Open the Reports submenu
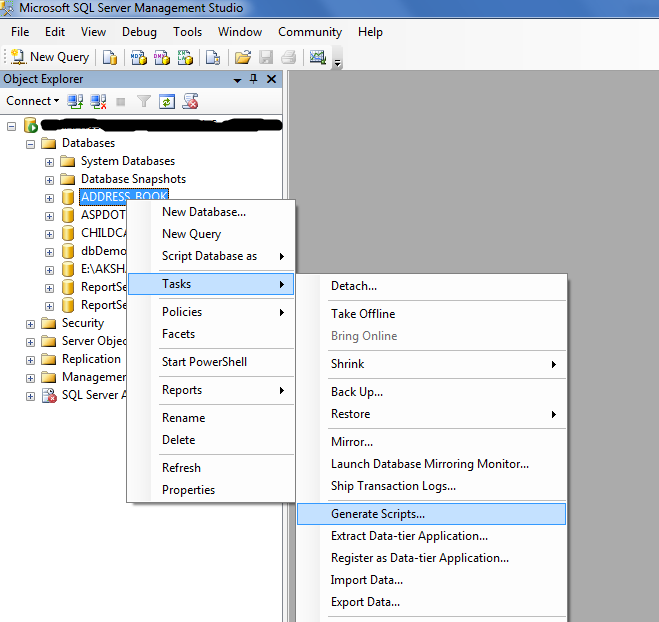The height and width of the screenshot is (622, 659). coord(211,390)
